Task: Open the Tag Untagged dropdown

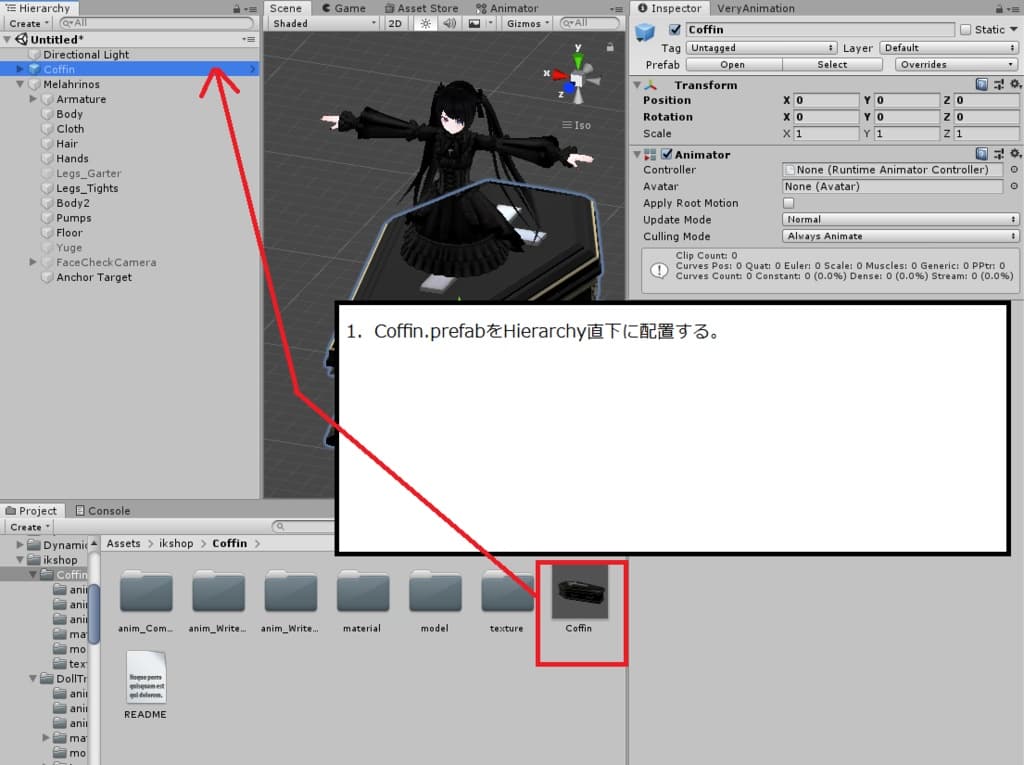Action: 761,48
